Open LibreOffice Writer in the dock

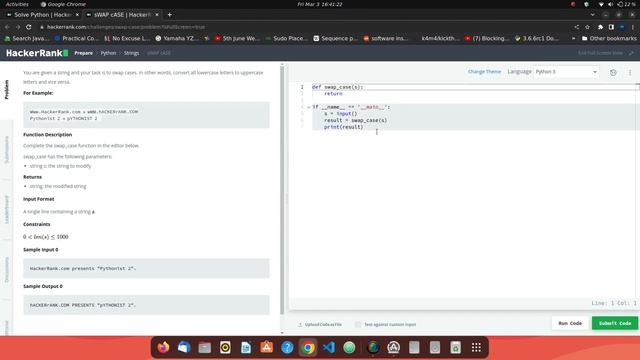point(246,347)
